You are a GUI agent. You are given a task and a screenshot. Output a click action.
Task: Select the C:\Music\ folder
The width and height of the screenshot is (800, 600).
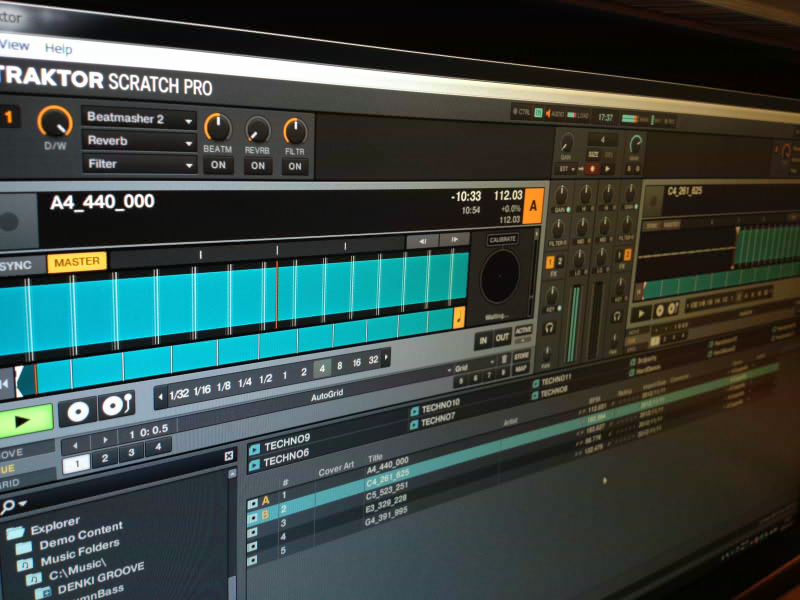tap(77, 569)
